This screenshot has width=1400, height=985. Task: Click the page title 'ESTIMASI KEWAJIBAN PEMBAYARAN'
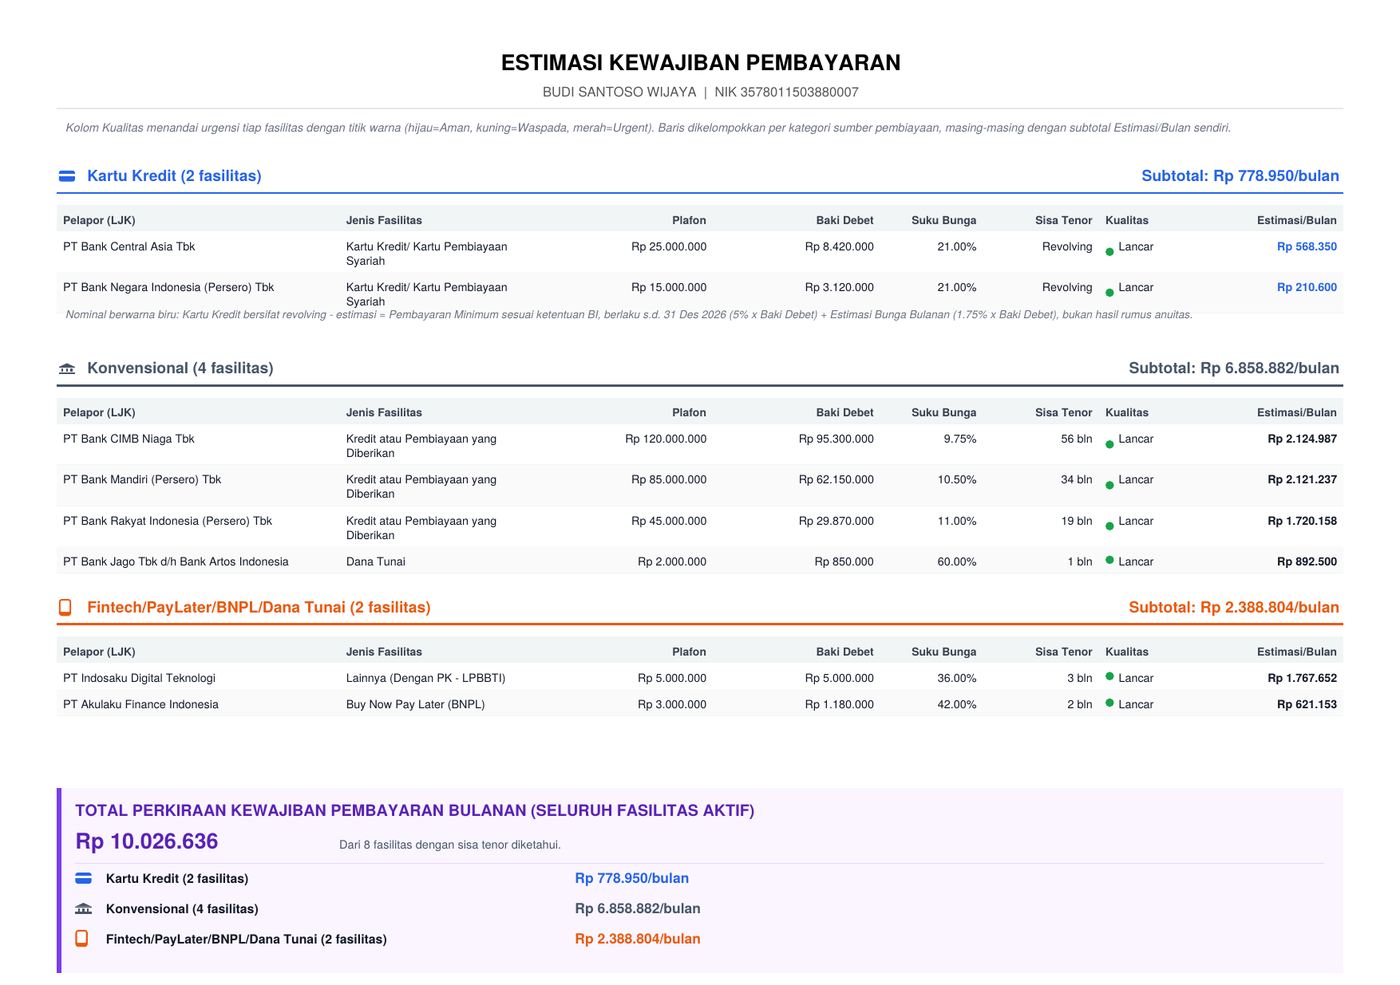(700, 63)
